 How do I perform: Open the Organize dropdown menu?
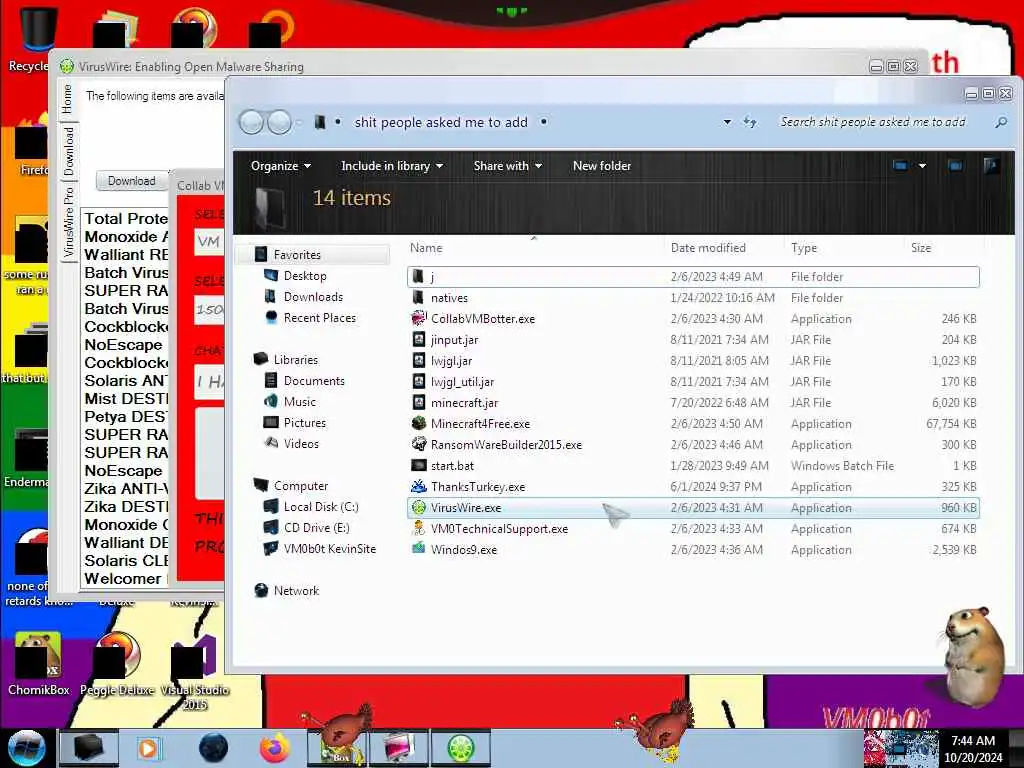(281, 166)
